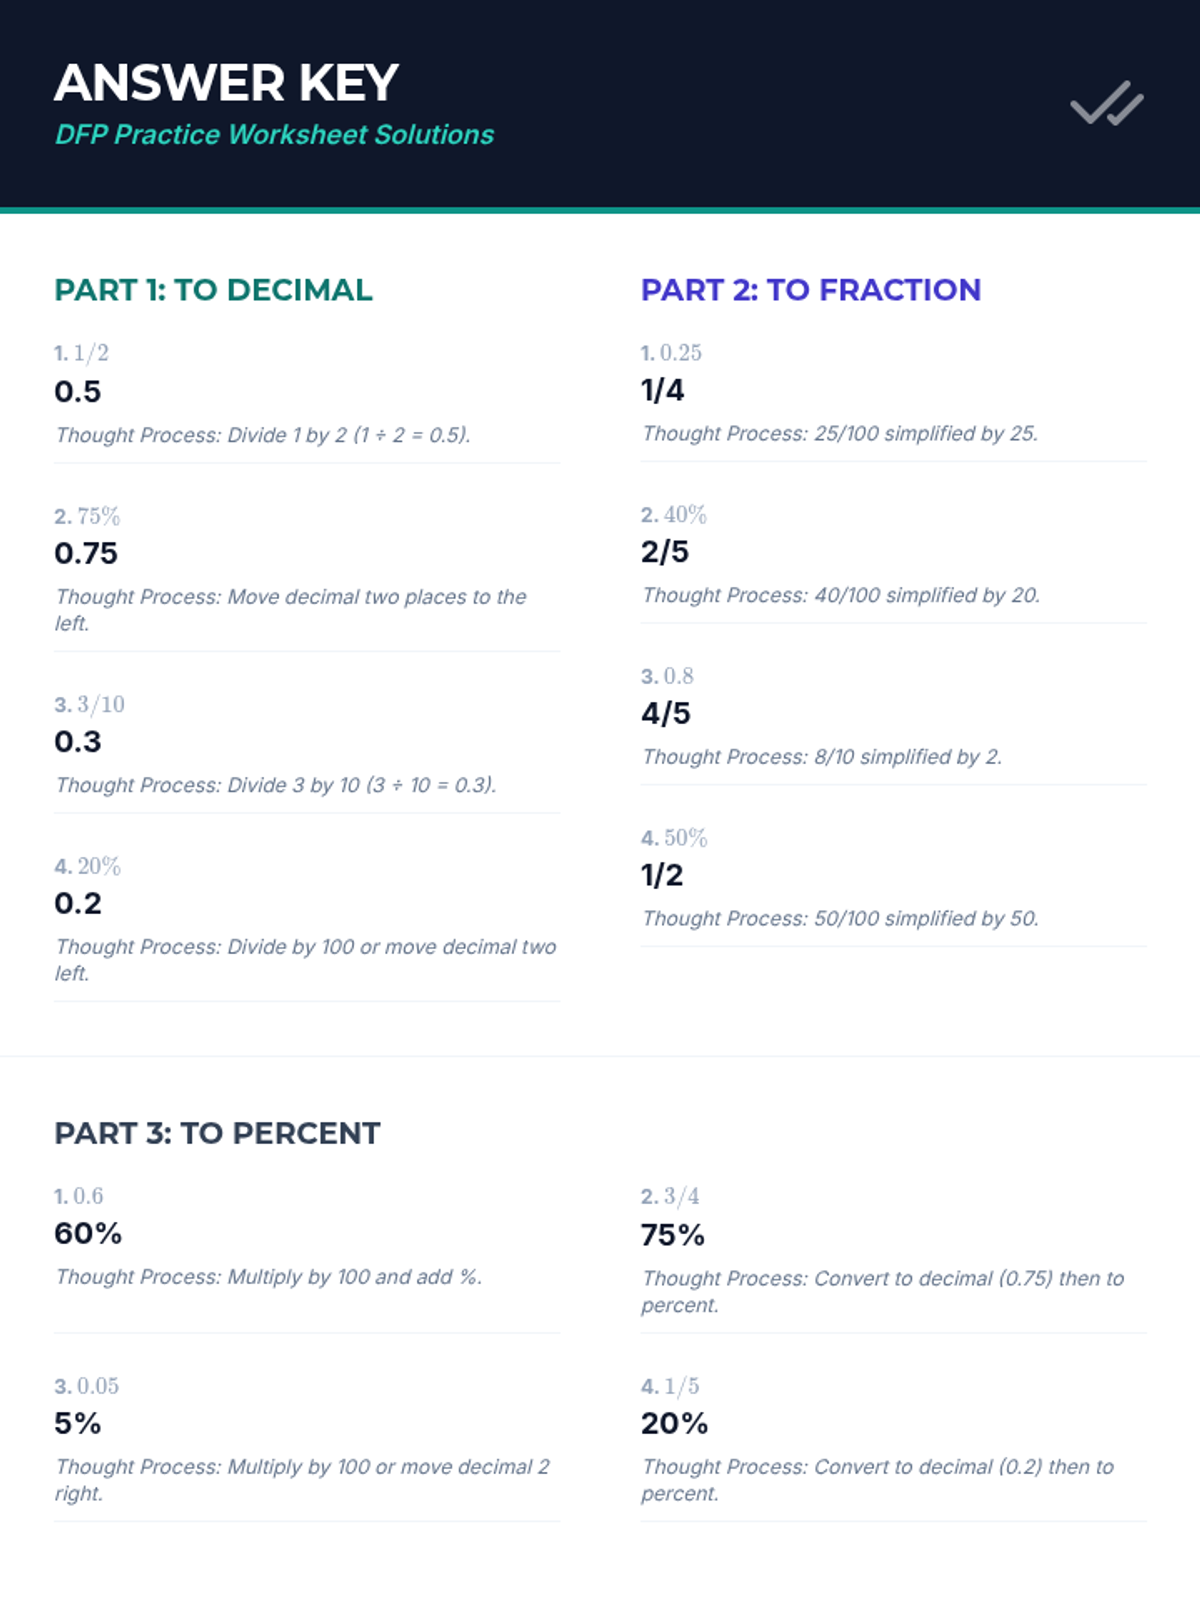Select the 1/4 answer for 0.25

[x=663, y=390]
